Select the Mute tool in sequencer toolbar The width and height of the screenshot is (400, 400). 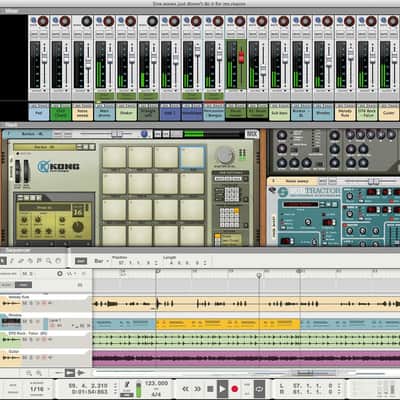39,261
